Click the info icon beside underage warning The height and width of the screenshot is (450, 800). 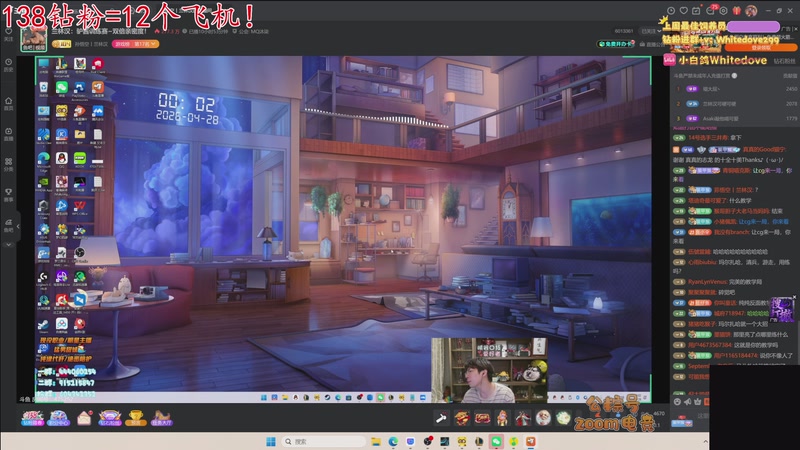tap(734, 76)
